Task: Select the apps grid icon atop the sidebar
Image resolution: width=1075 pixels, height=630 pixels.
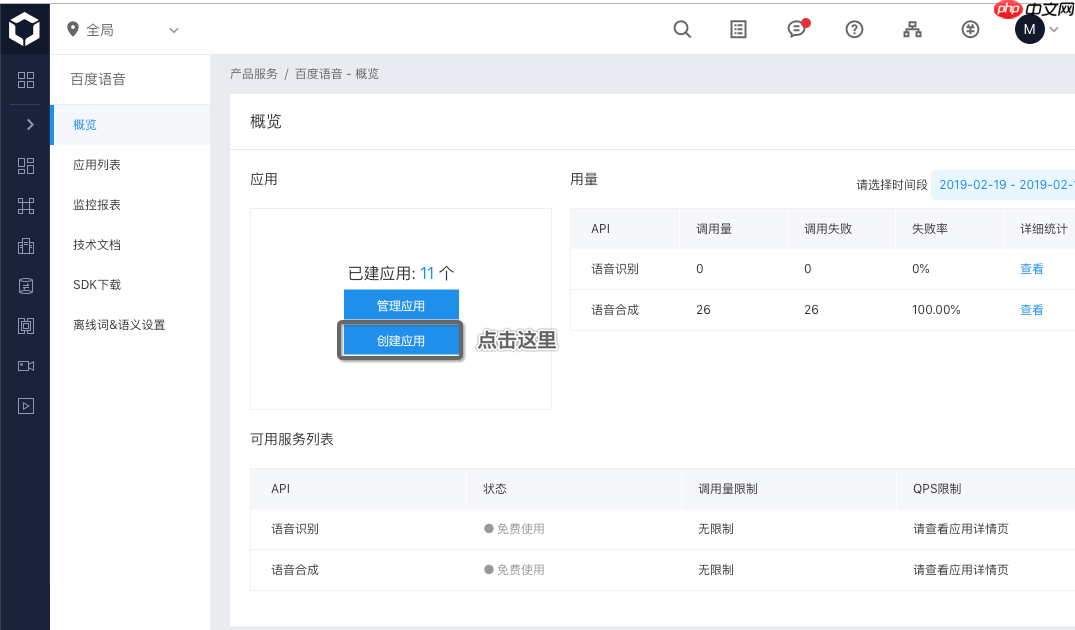Action: tap(25, 79)
